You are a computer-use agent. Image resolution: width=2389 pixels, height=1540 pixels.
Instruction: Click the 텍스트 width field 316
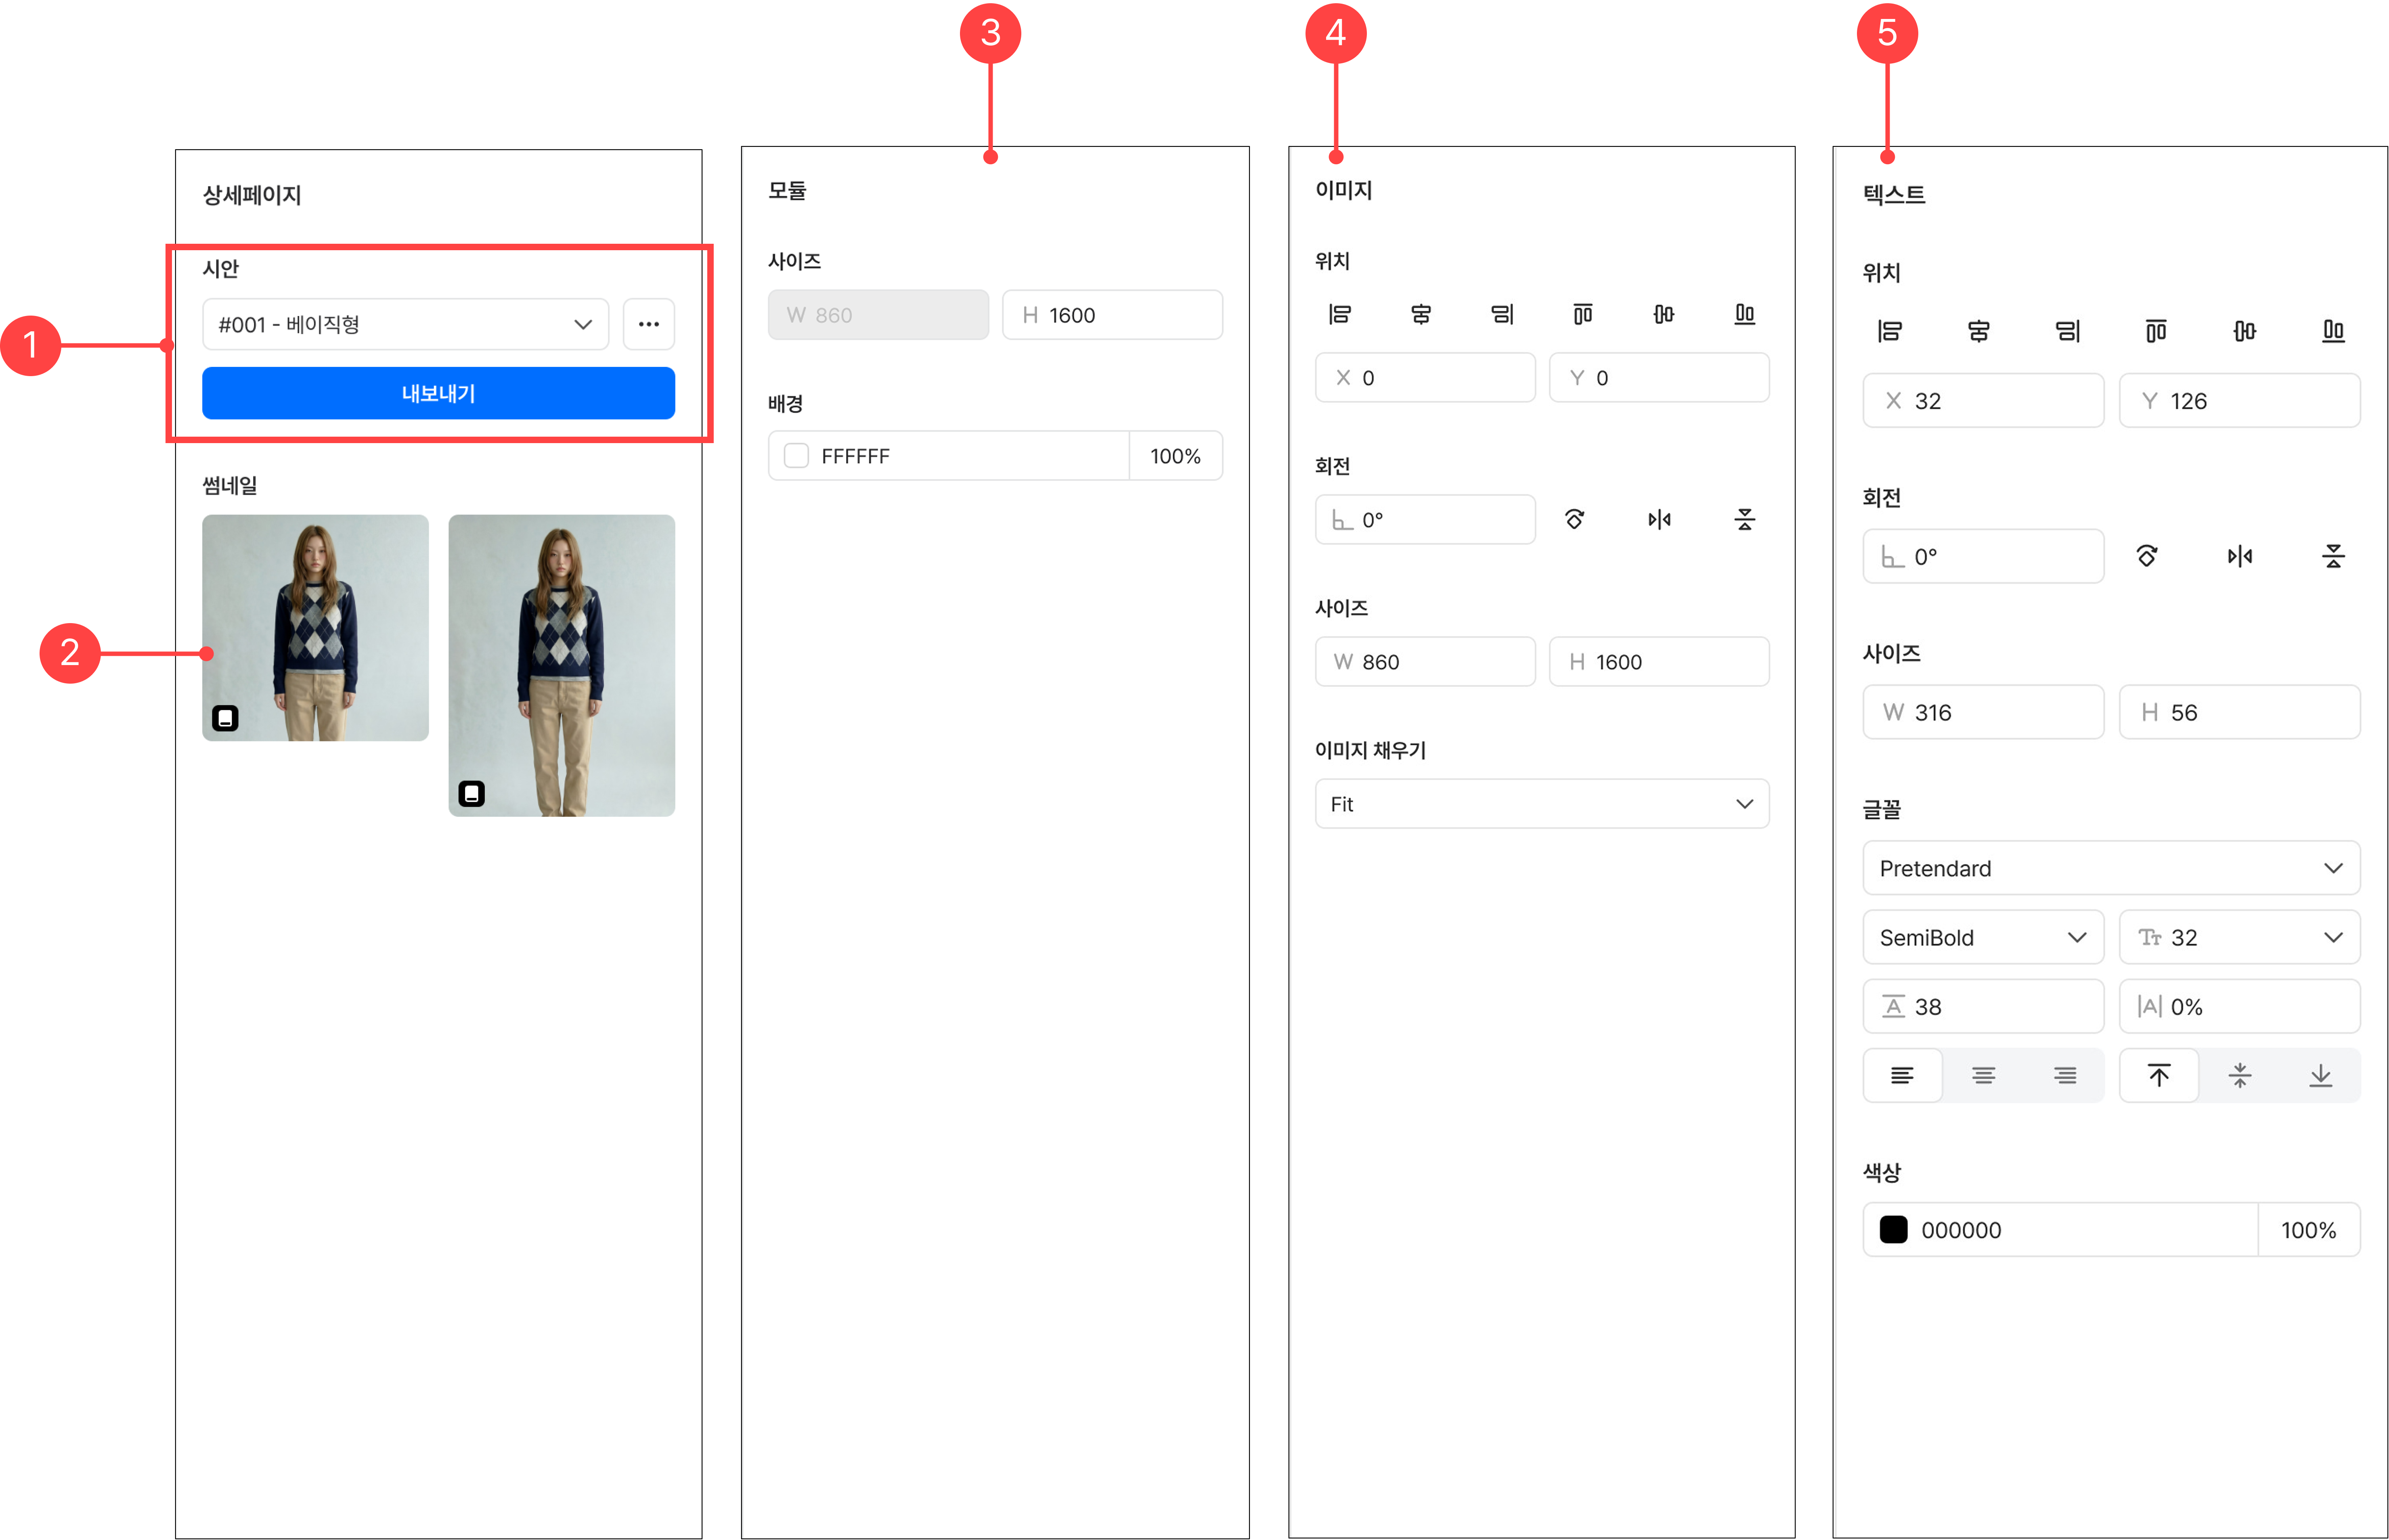1984,712
